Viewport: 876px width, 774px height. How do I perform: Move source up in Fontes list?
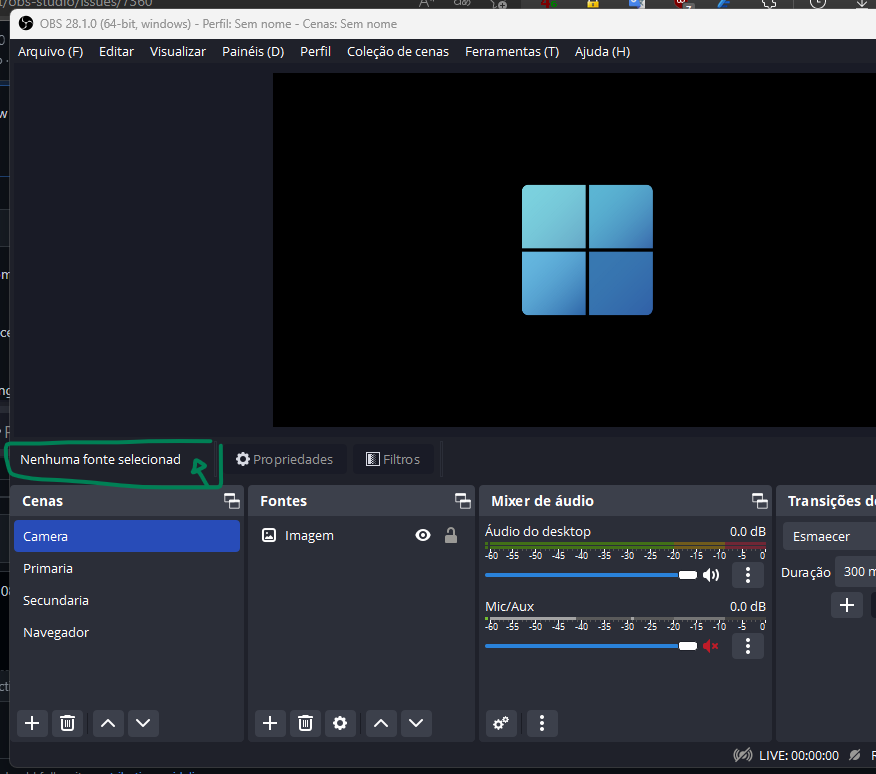(381, 723)
